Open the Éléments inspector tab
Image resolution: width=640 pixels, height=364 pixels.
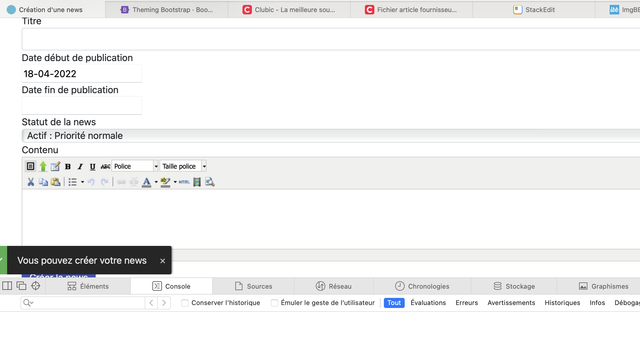point(88,286)
